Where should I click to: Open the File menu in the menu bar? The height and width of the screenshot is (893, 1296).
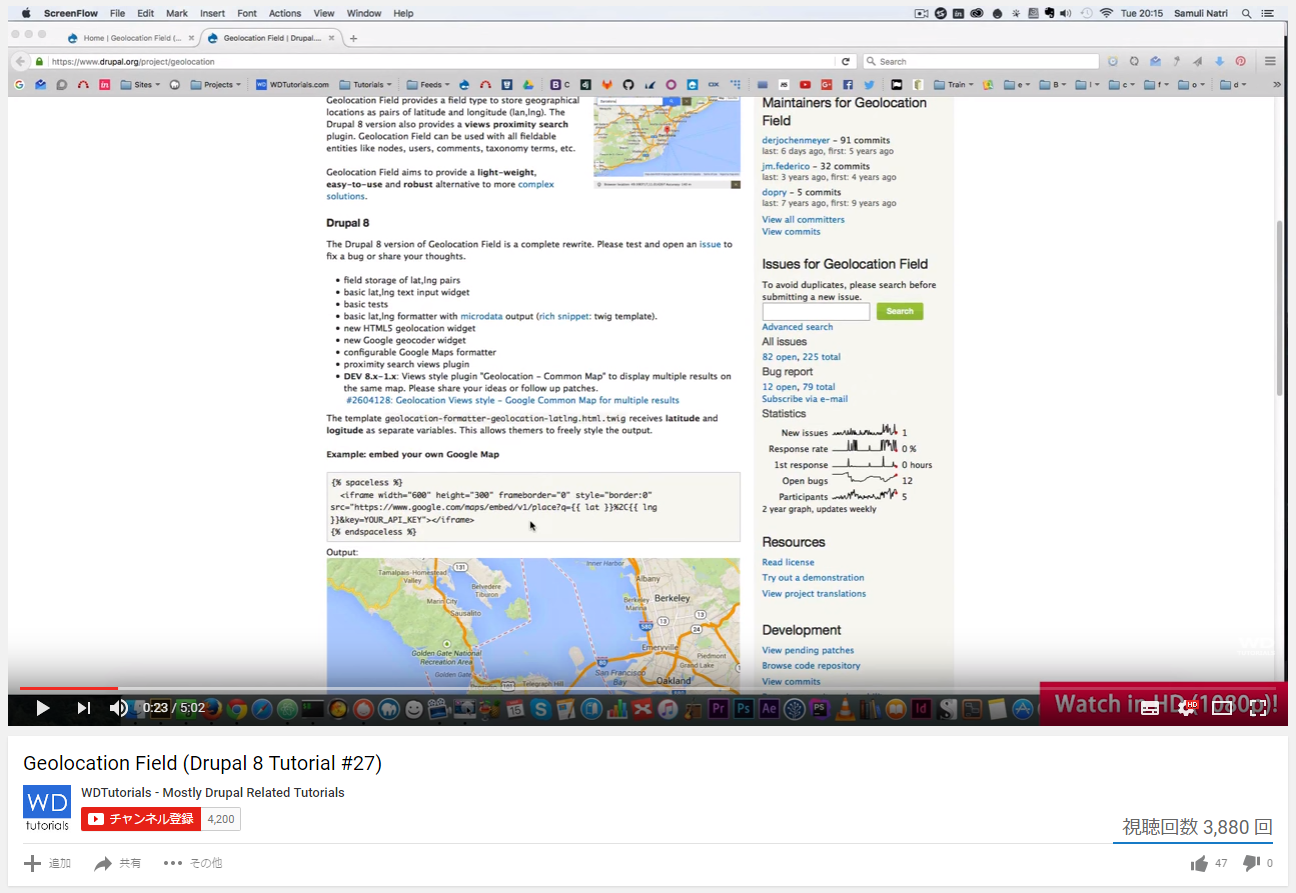(x=117, y=13)
